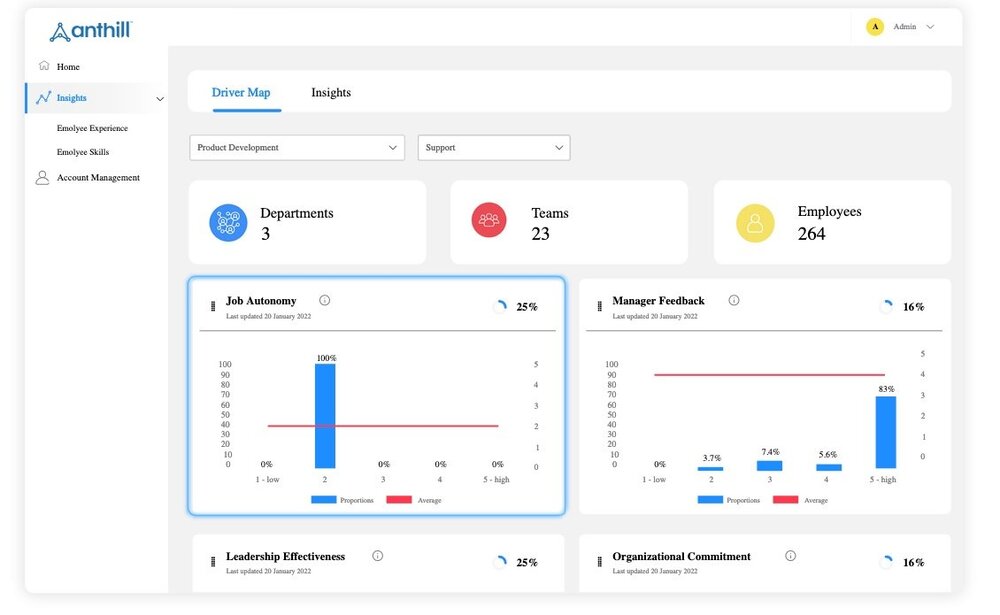Viewport: 1000px width, 615px height.
Task: Toggle Average legend in Job Autonomy chart
Action: coord(413,500)
